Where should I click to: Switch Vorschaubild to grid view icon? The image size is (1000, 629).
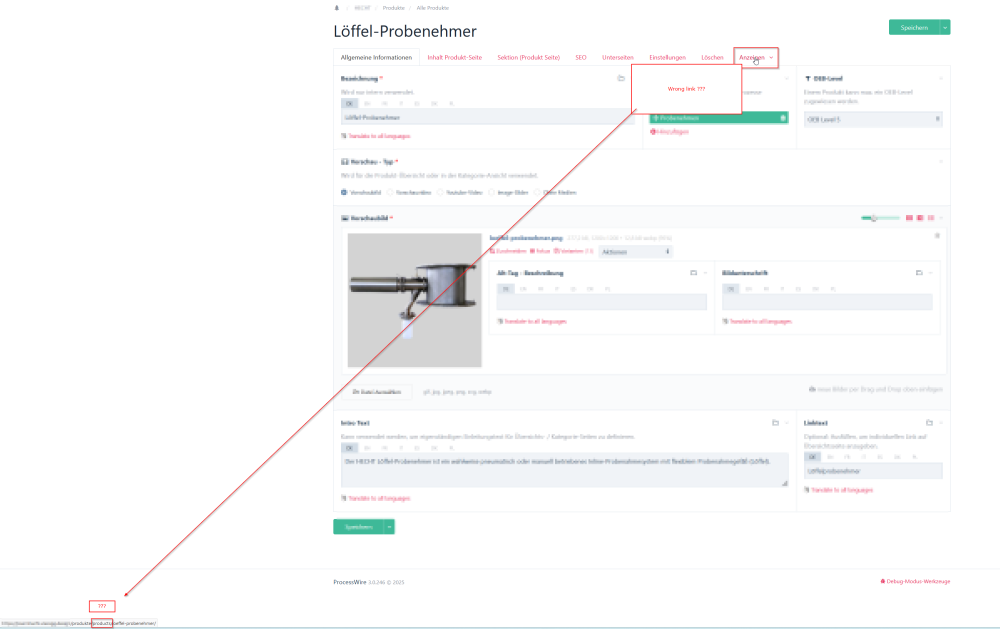(x=909, y=217)
